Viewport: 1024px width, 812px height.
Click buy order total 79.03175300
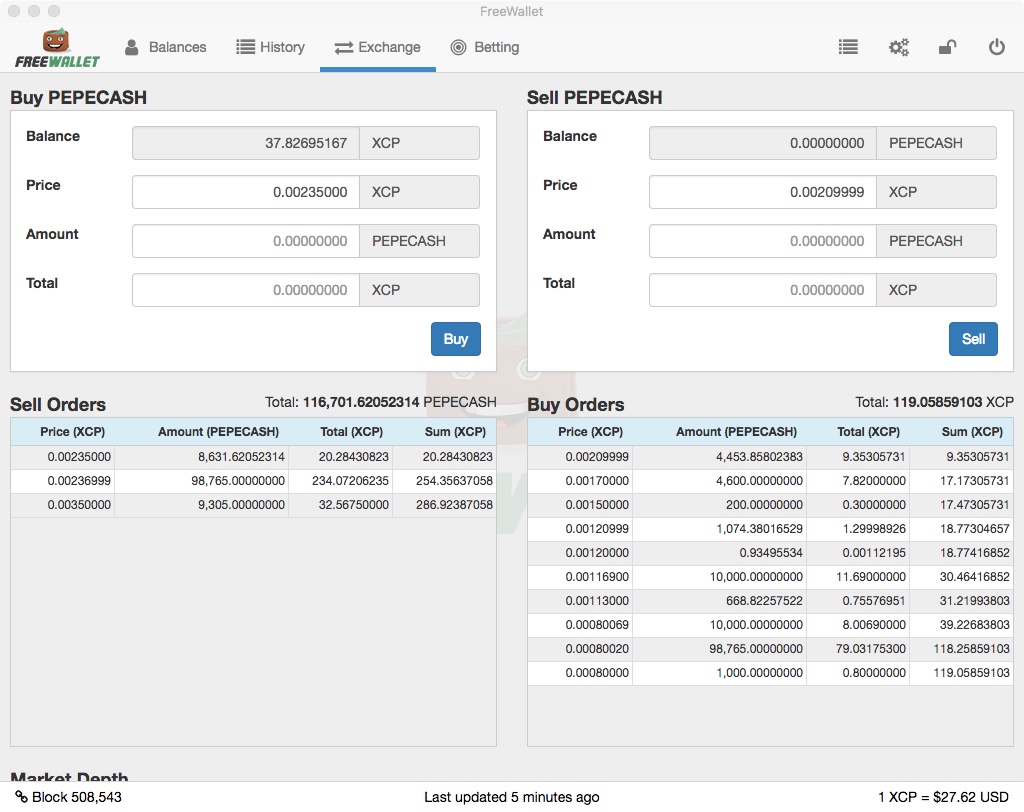[x=871, y=649]
